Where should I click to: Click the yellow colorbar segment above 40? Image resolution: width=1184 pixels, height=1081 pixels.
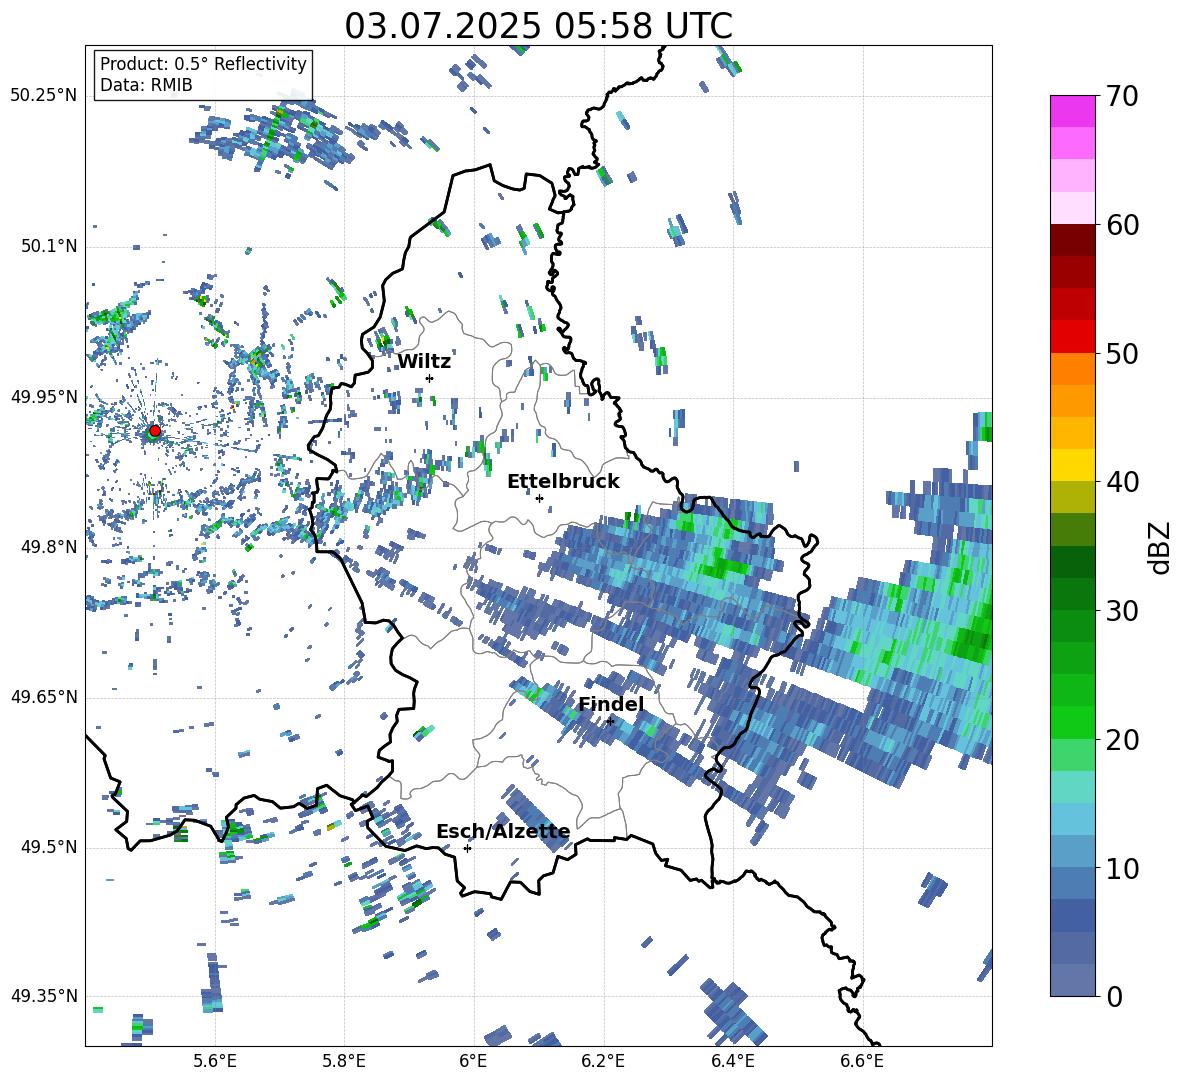(1072, 465)
